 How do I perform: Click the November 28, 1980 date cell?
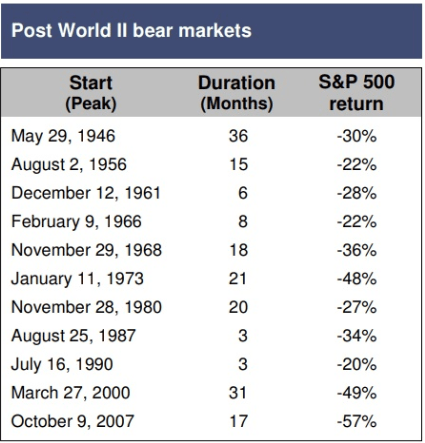click(x=87, y=307)
